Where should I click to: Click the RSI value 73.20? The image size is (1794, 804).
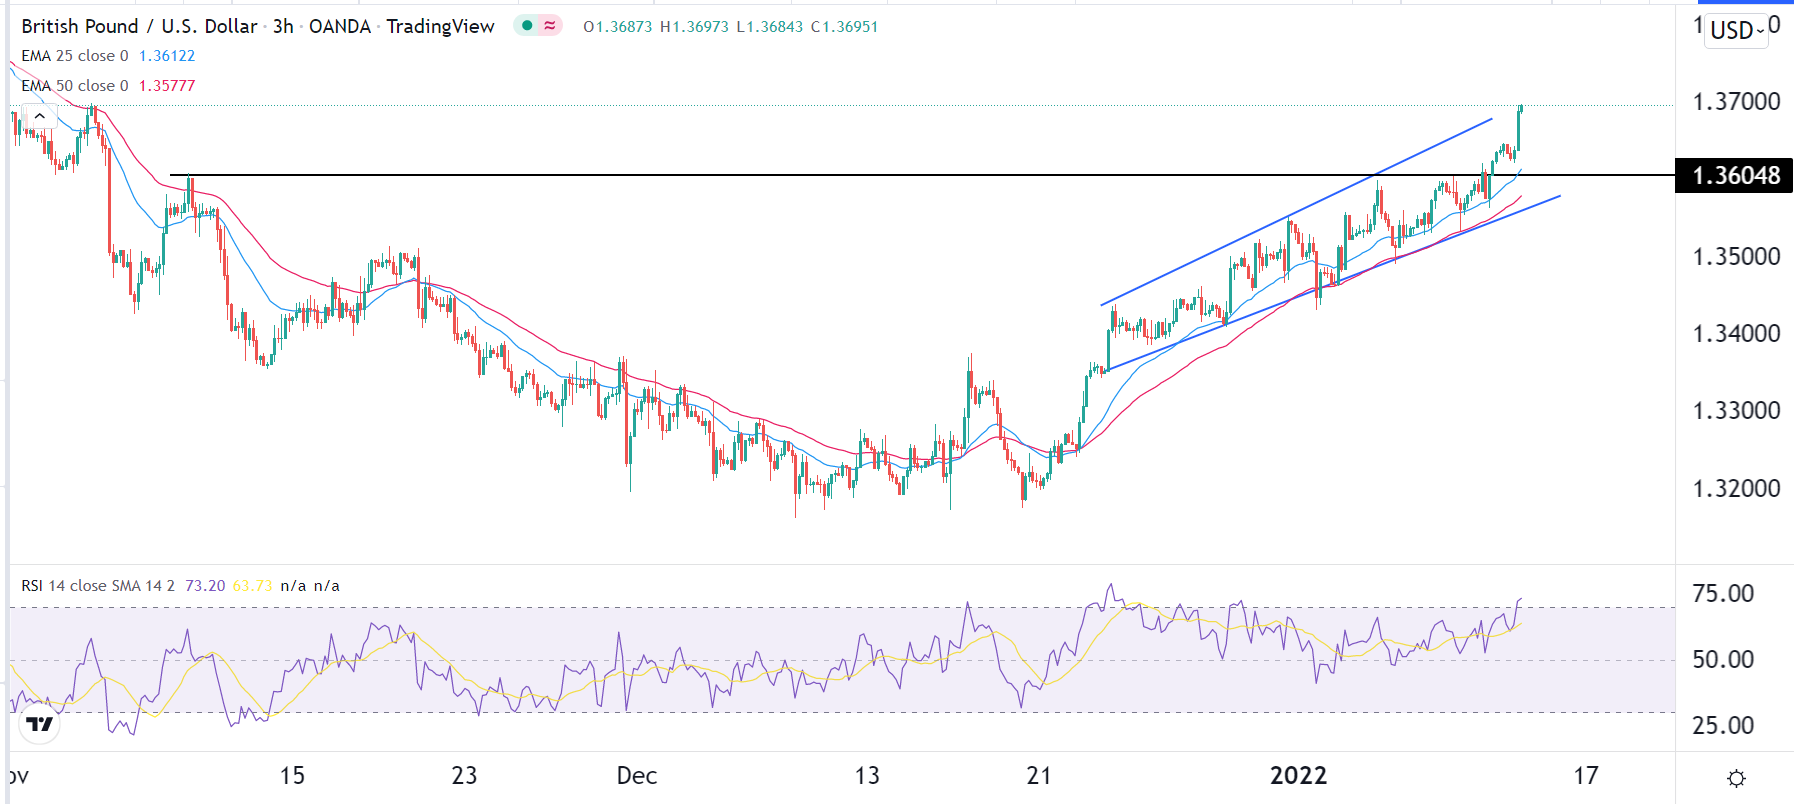[205, 586]
